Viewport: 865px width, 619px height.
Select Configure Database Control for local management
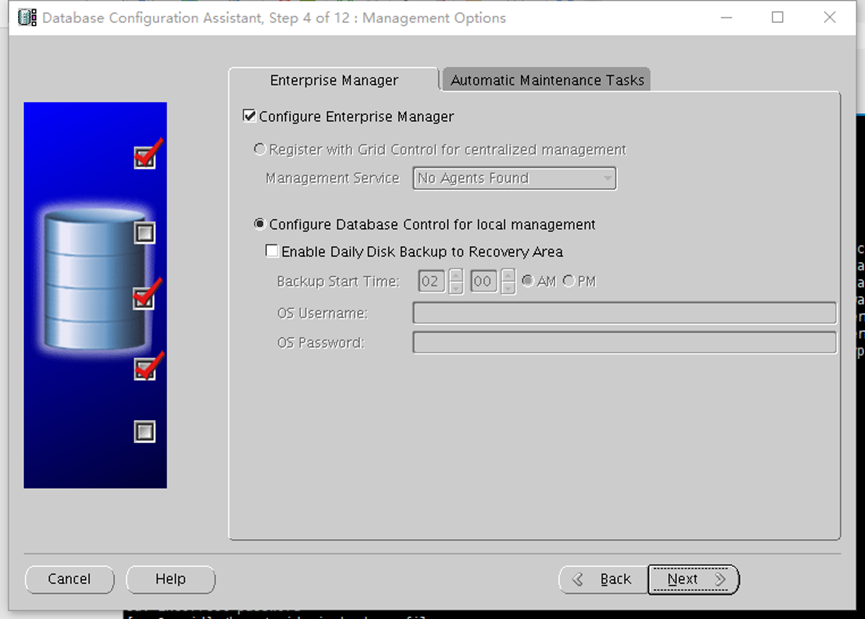(259, 224)
